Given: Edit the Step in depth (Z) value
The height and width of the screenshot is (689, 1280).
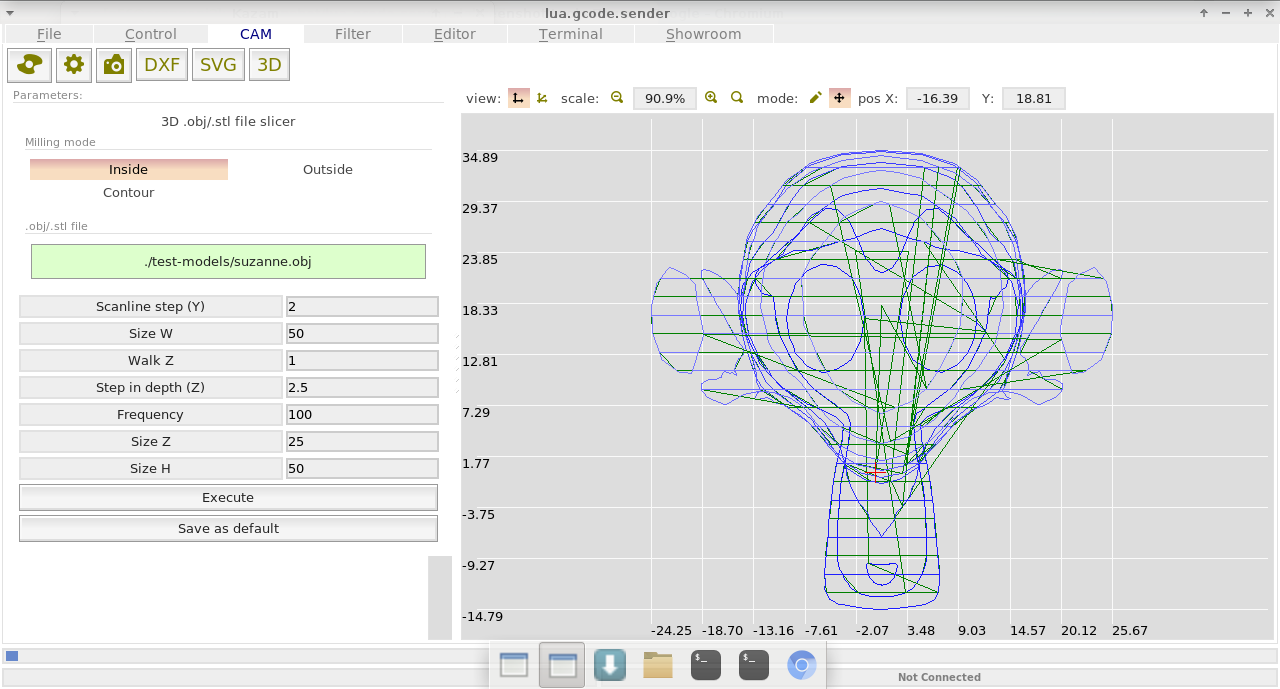Looking at the screenshot, I should click(x=362, y=388).
